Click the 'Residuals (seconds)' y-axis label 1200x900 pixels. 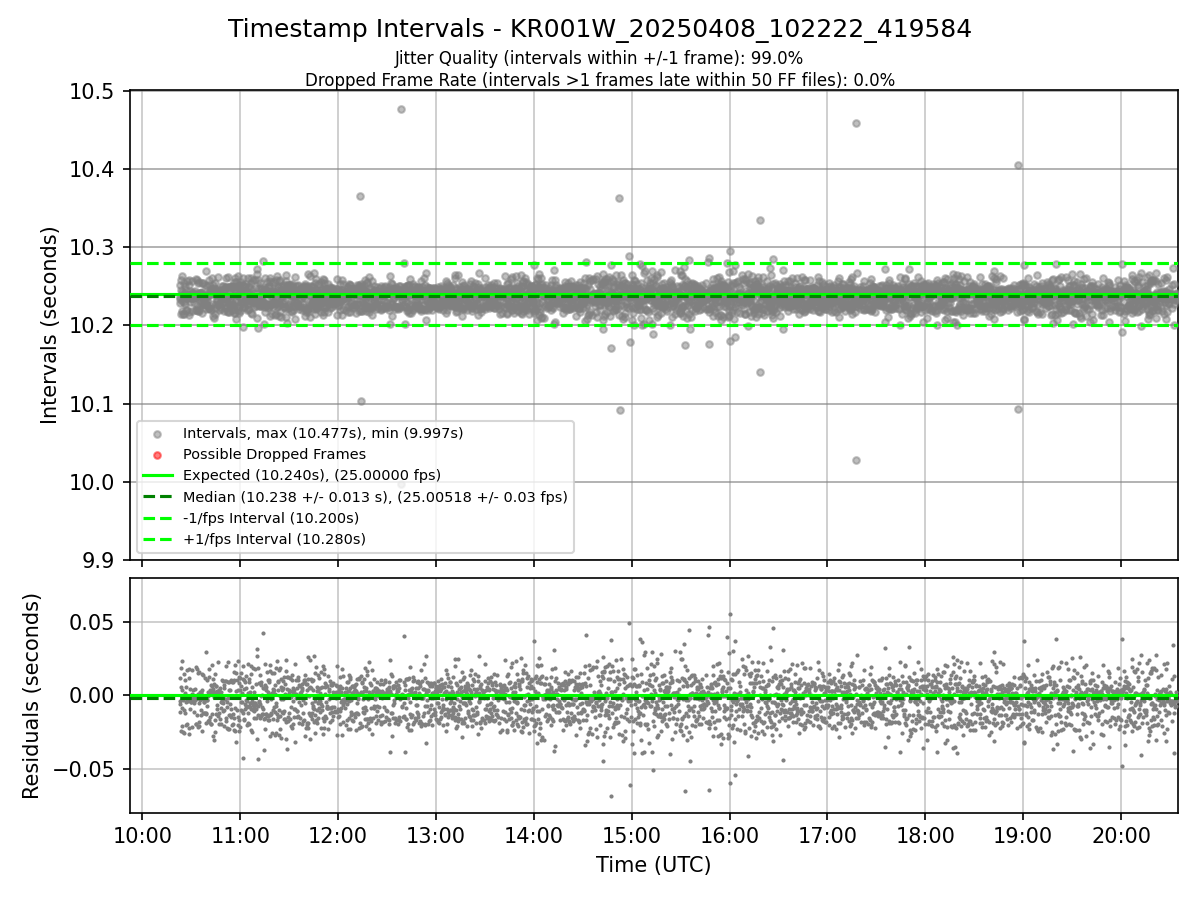coord(32,696)
